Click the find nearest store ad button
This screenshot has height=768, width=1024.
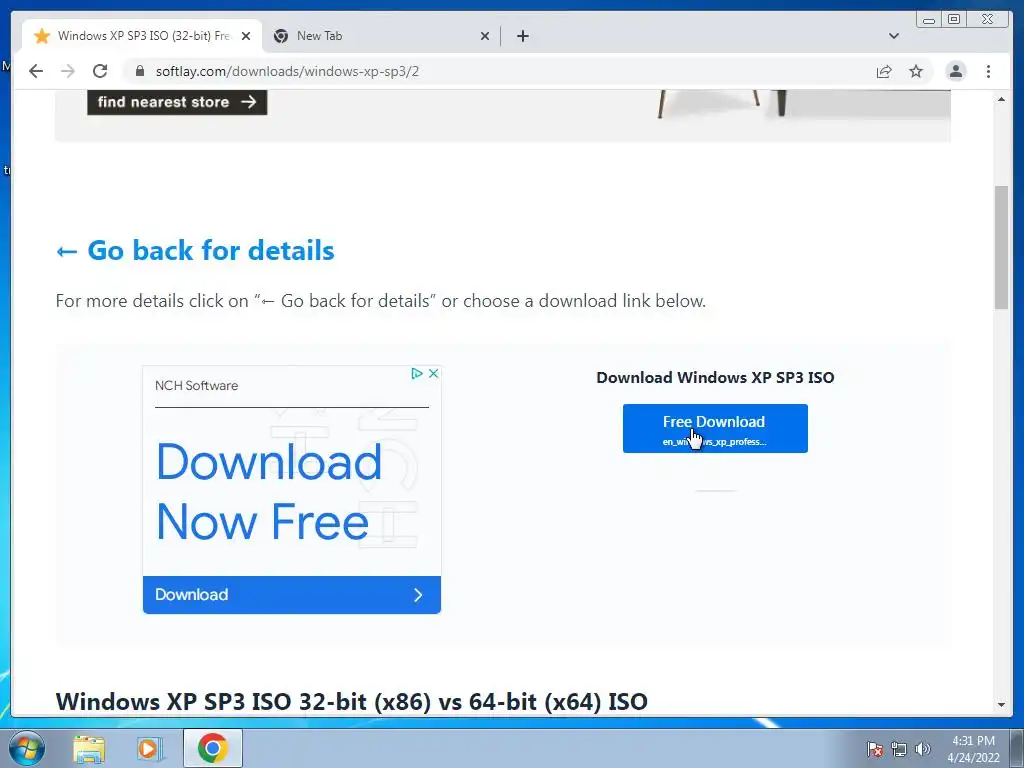(177, 102)
